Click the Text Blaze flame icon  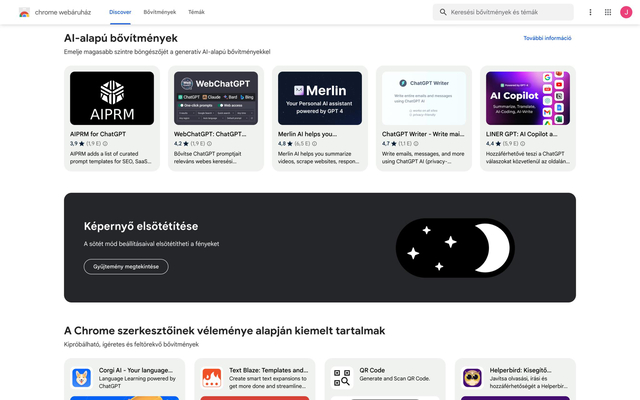[212, 378]
